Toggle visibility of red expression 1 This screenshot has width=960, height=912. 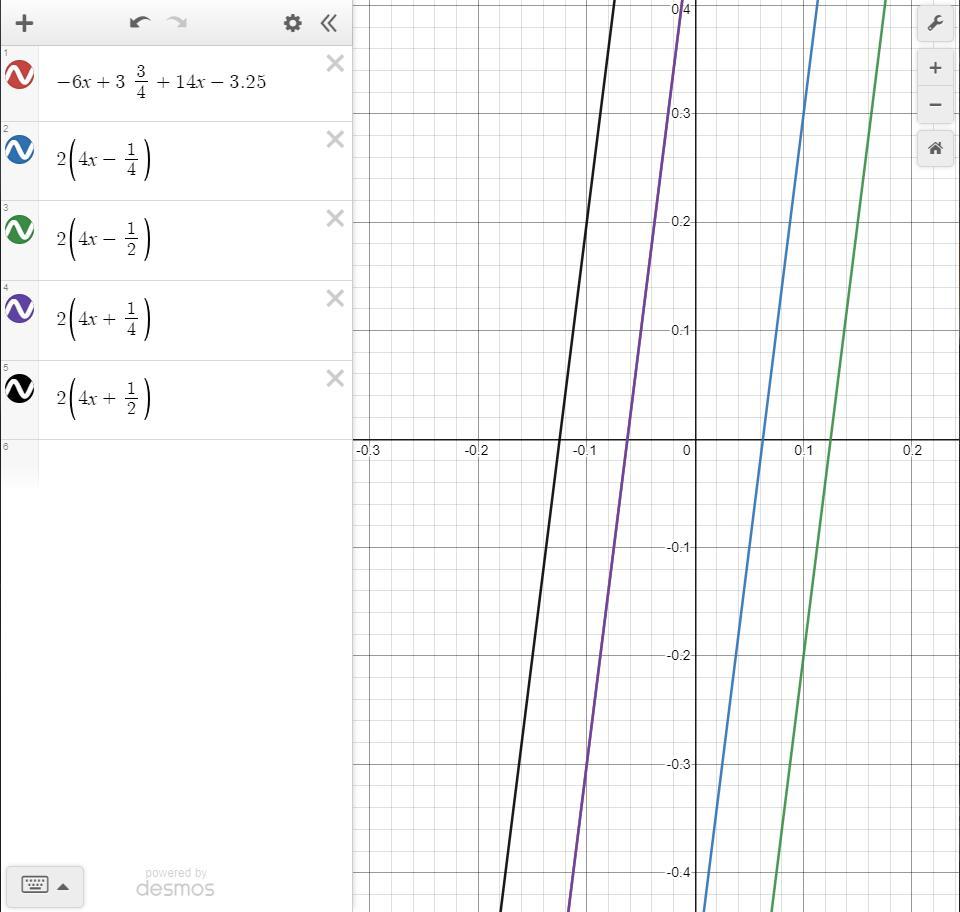[20, 75]
